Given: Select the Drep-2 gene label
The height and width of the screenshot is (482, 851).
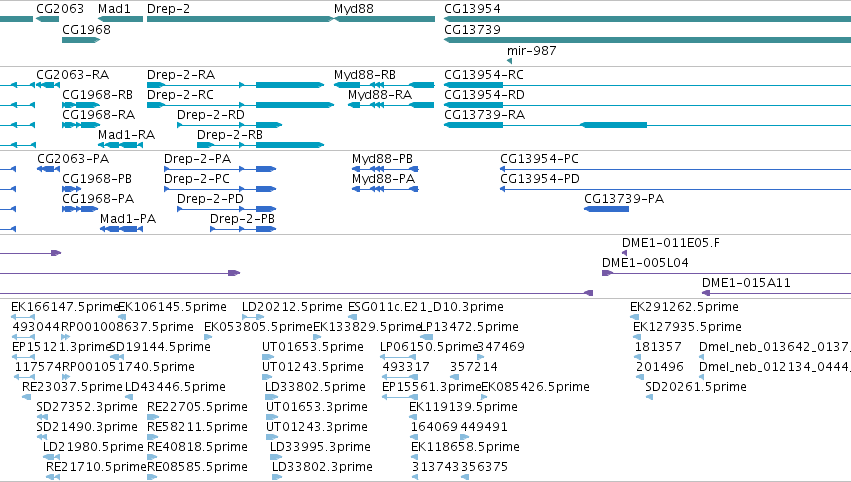Looking at the screenshot, I should pyautogui.click(x=168, y=9).
